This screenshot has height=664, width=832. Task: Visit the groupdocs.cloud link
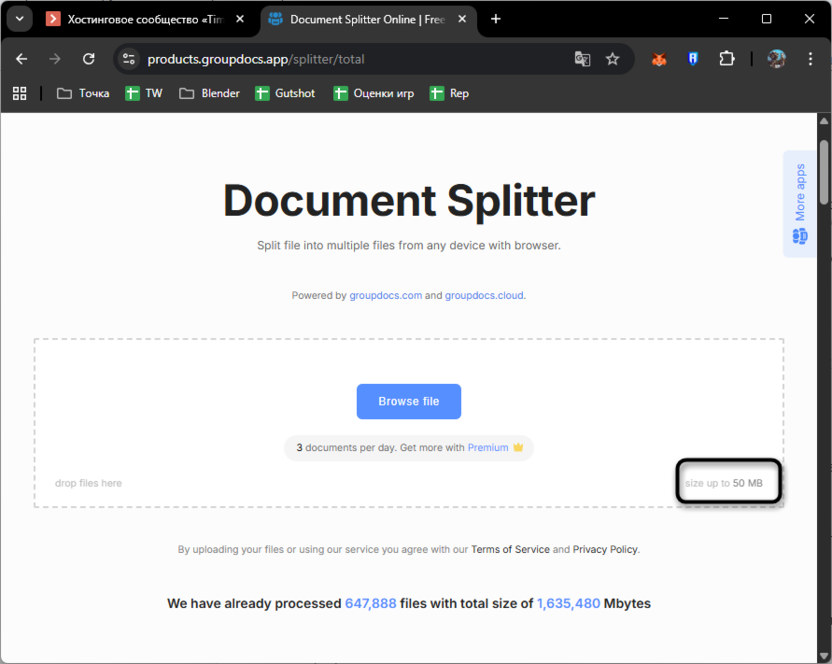484,295
